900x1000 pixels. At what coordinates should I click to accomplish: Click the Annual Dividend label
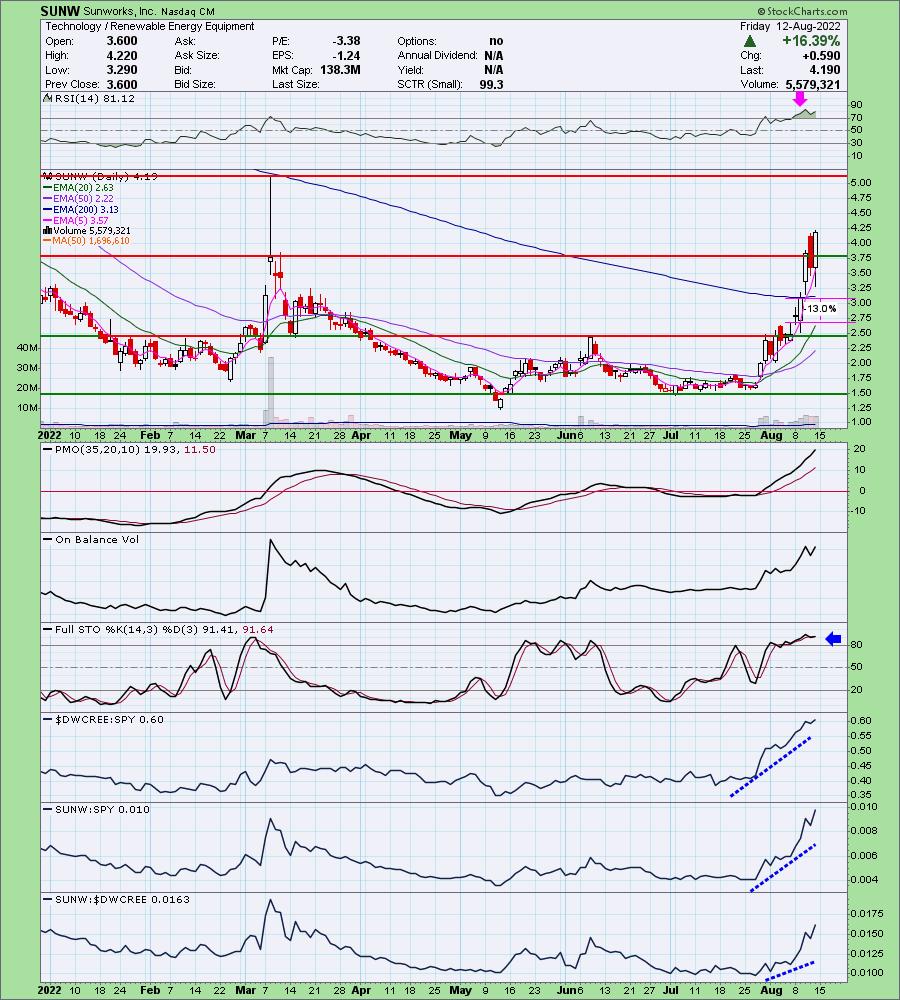[x=437, y=55]
